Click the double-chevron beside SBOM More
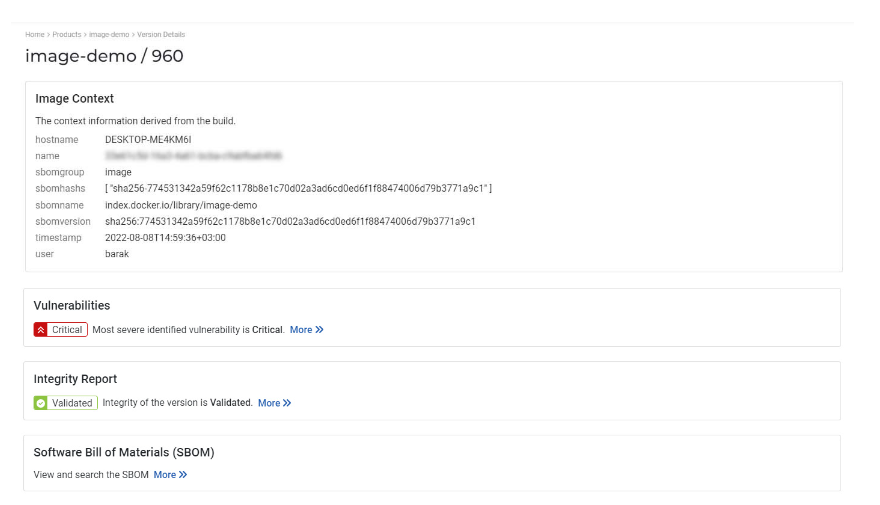The image size is (880, 505). (183, 475)
